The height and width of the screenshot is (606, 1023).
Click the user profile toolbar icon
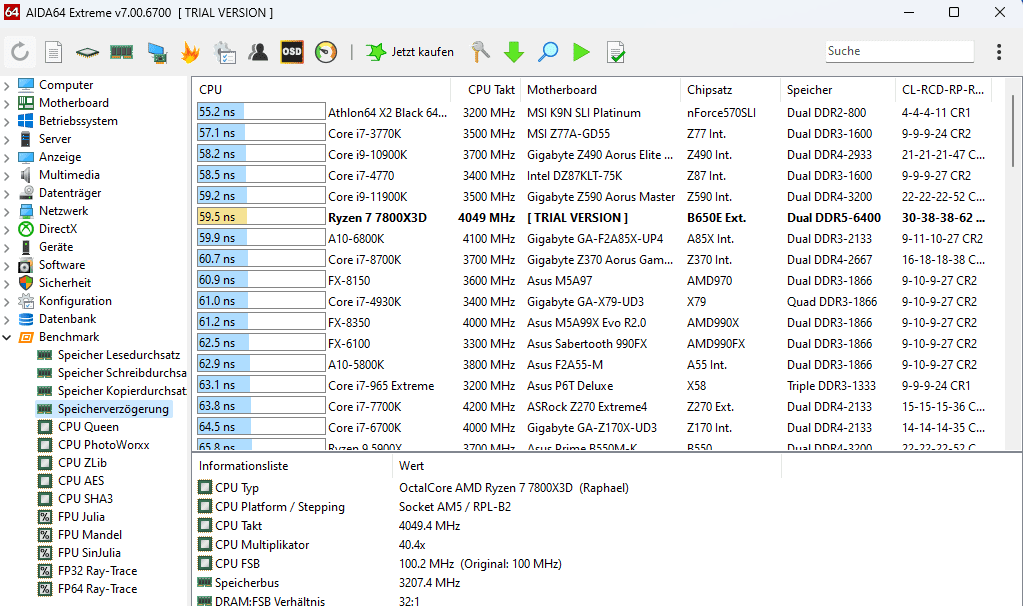click(x=258, y=52)
